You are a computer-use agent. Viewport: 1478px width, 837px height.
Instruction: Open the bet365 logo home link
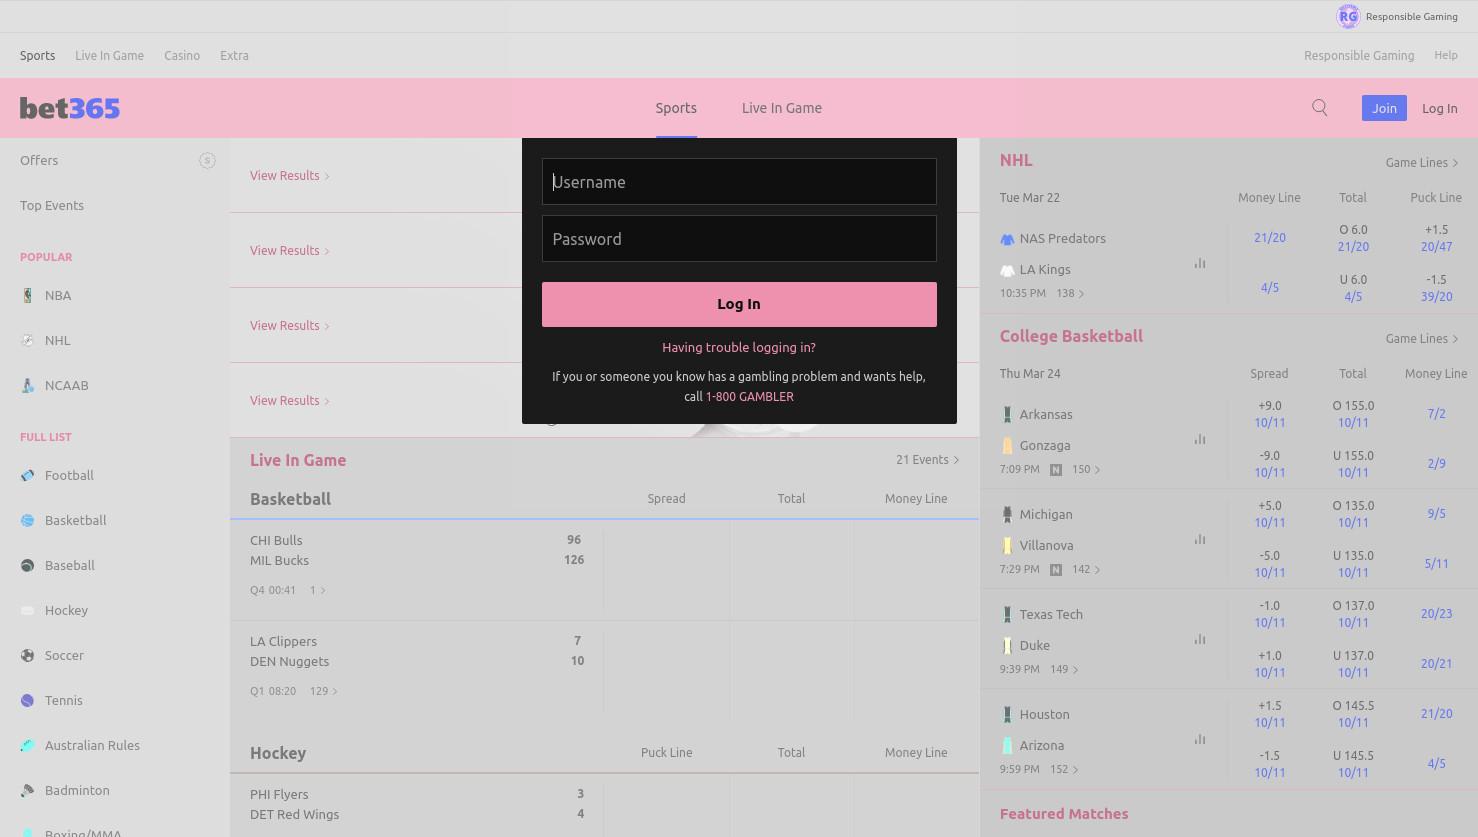(x=70, y=108)
